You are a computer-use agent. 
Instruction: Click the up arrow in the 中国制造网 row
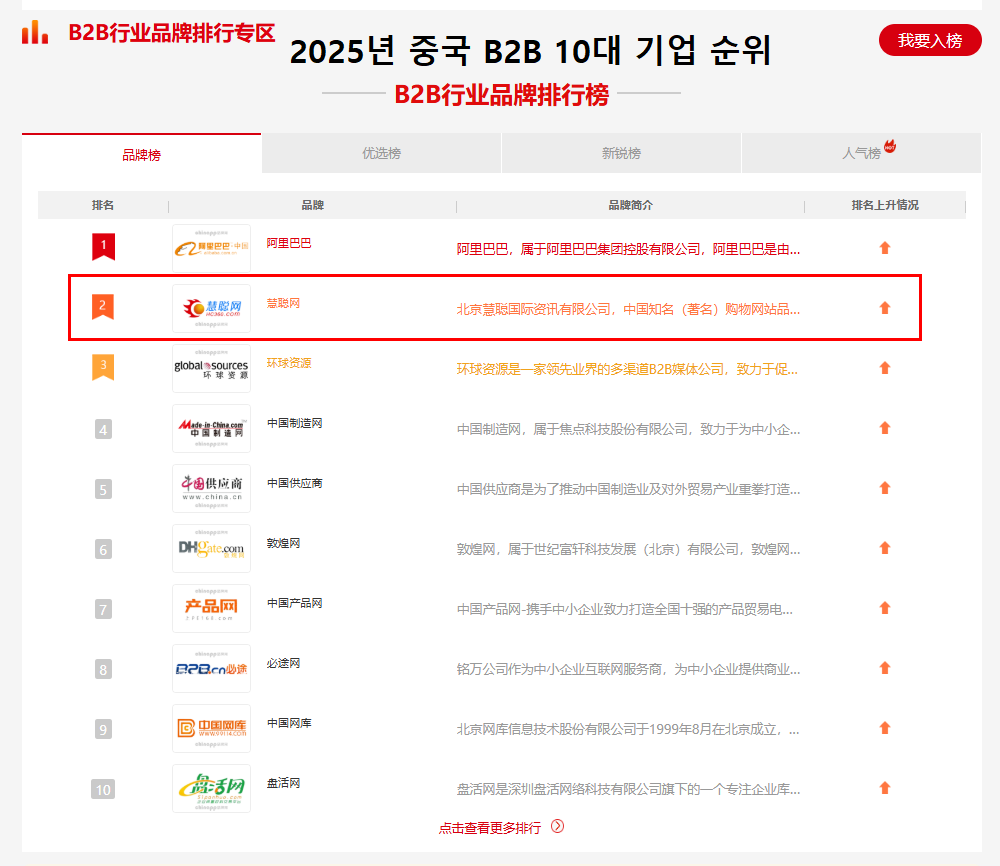click(885, 428)
